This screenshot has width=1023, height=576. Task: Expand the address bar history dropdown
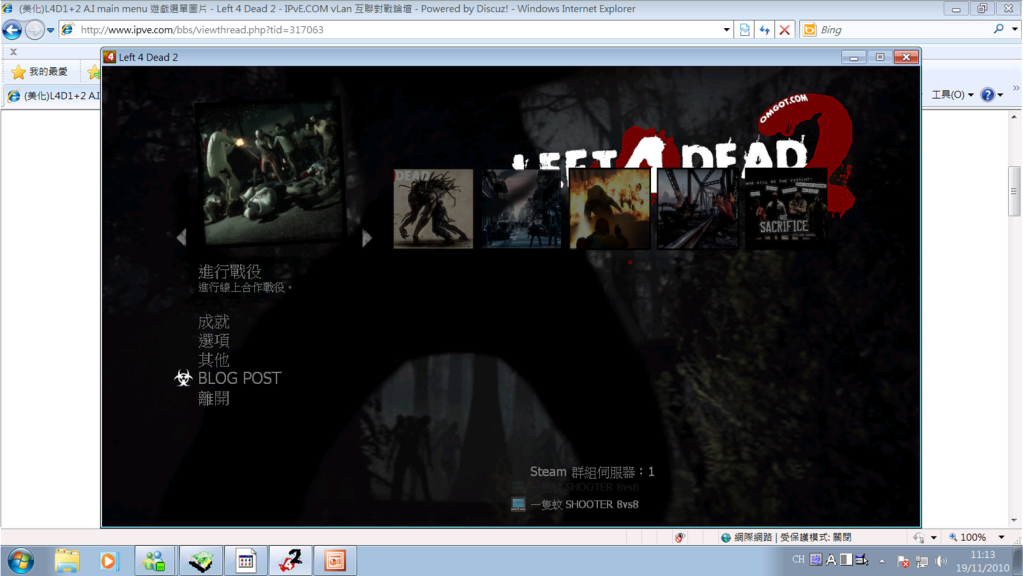click(727, 30)
